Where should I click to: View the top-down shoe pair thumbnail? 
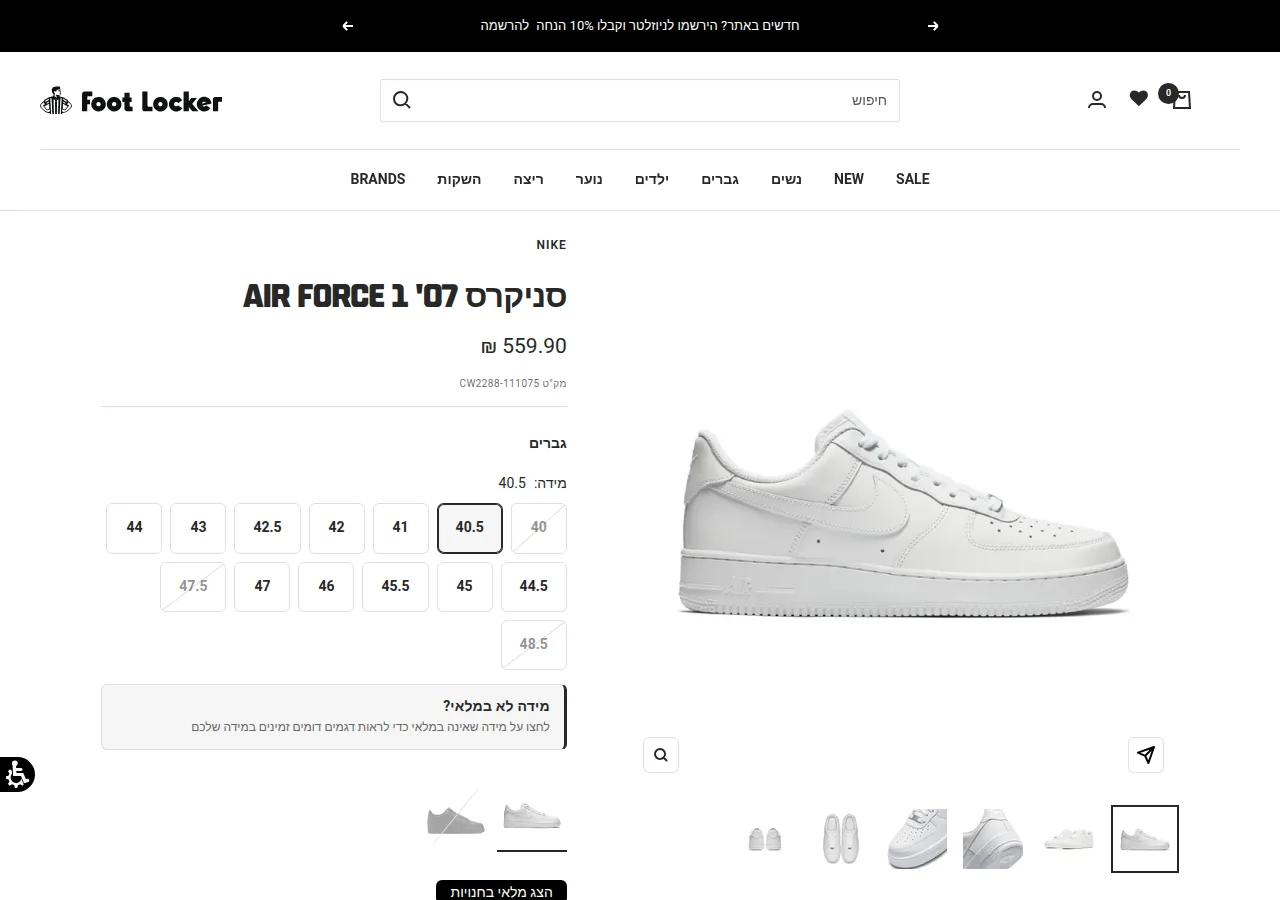839,839
